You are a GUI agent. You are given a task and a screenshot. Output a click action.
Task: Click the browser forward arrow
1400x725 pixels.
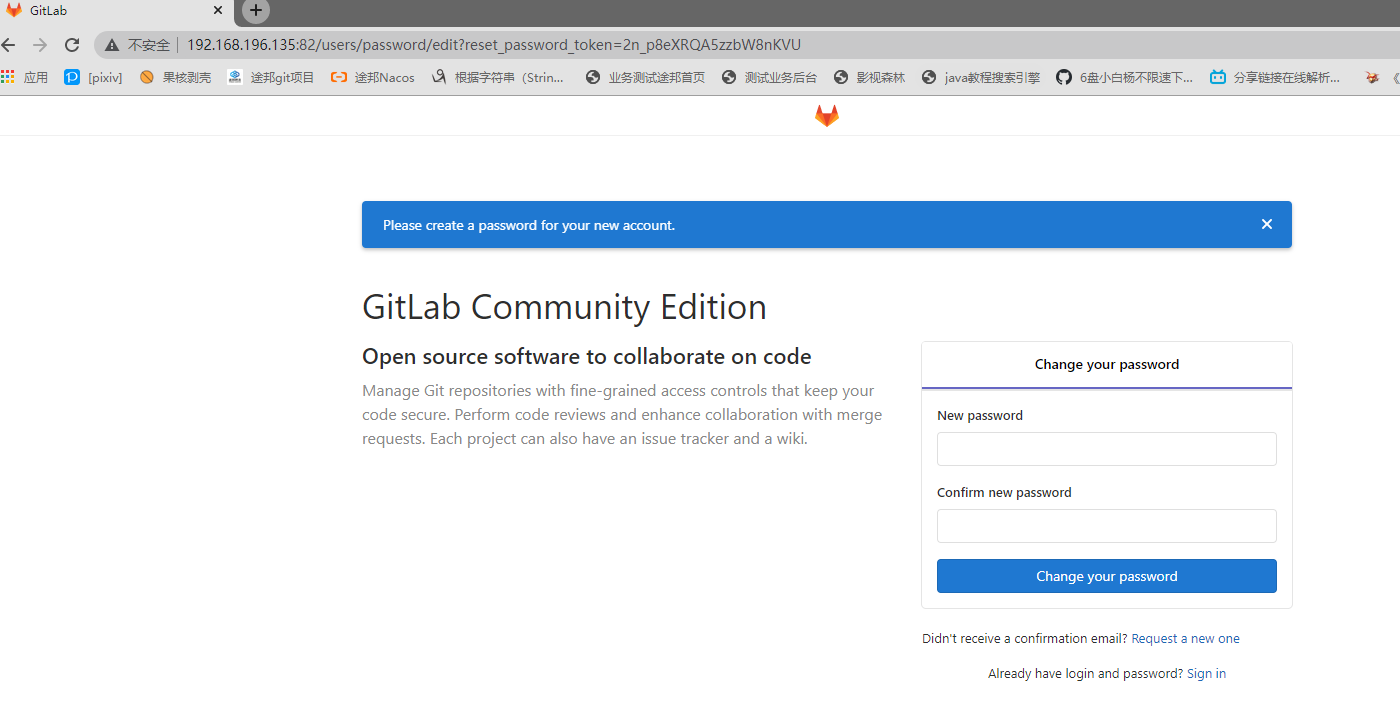[x=40, y=45]
